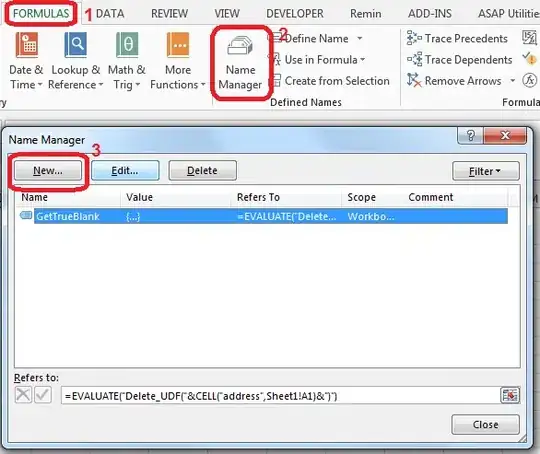
Task: Switch to the VIEW ribbon tab
Action: coord(227,13)
